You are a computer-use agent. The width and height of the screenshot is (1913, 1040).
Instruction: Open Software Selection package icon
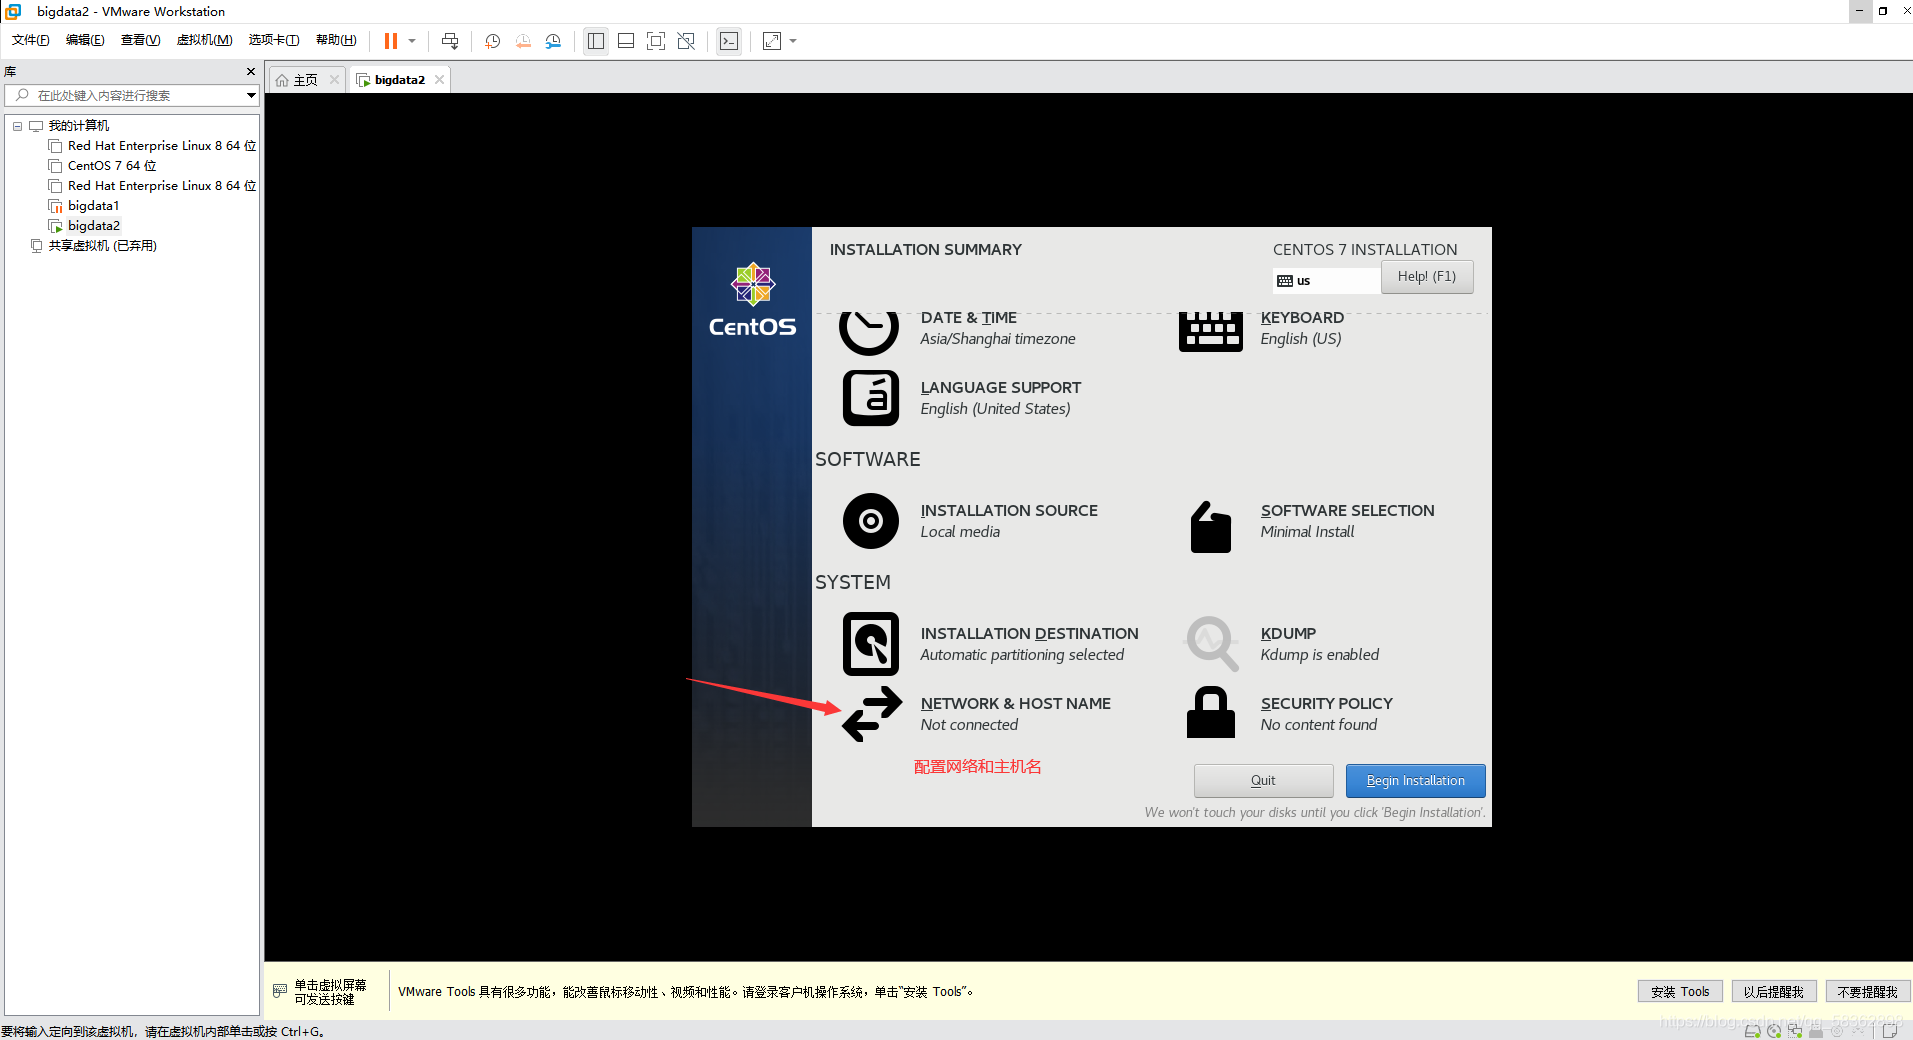1211,526
